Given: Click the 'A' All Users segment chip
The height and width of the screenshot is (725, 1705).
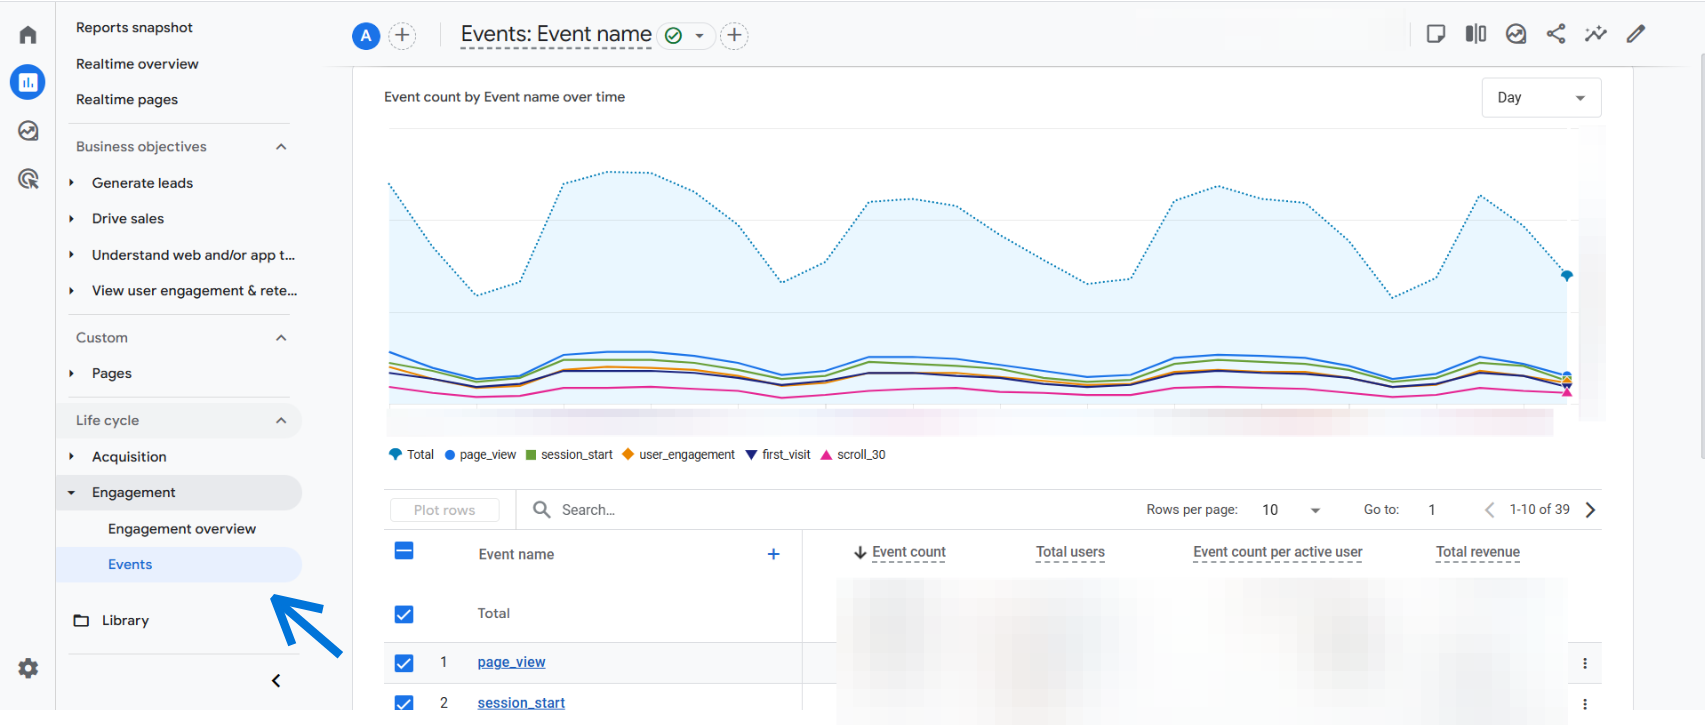Looking at the screenshot, I should tap(366, 36).
